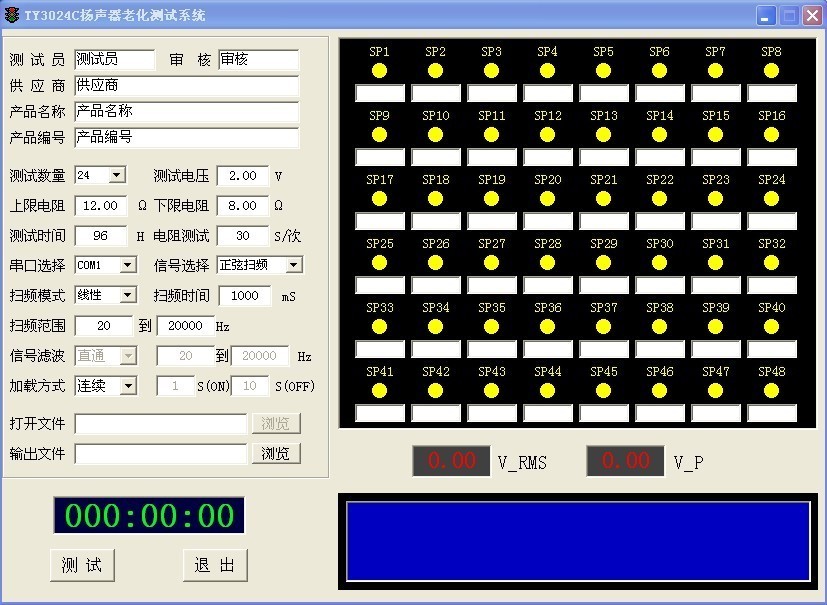The height and width of the screenshot is (605, 827).
Task: Click the 测试时间 field showing 96
Action: coord(101,236)
